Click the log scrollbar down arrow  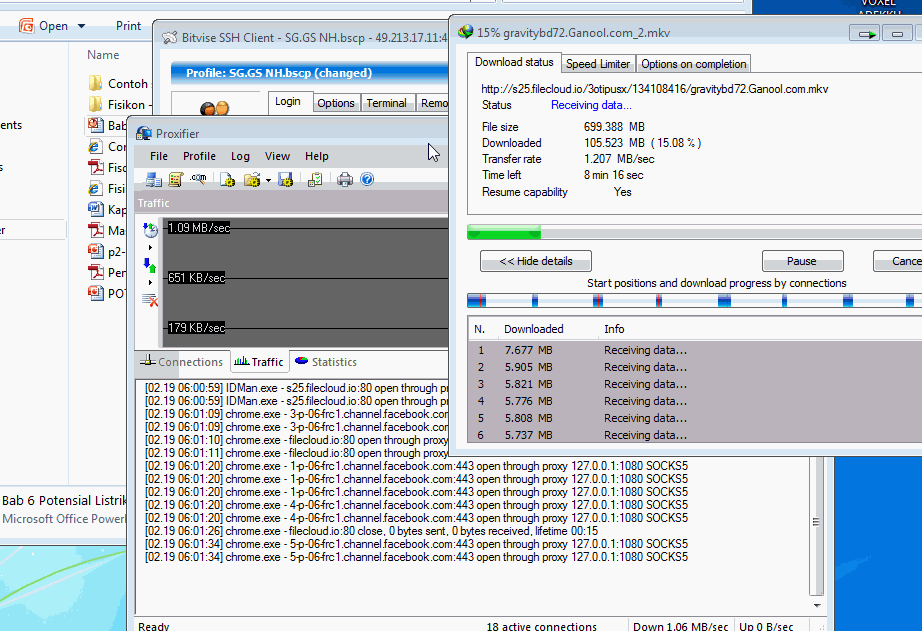point(817,606)
